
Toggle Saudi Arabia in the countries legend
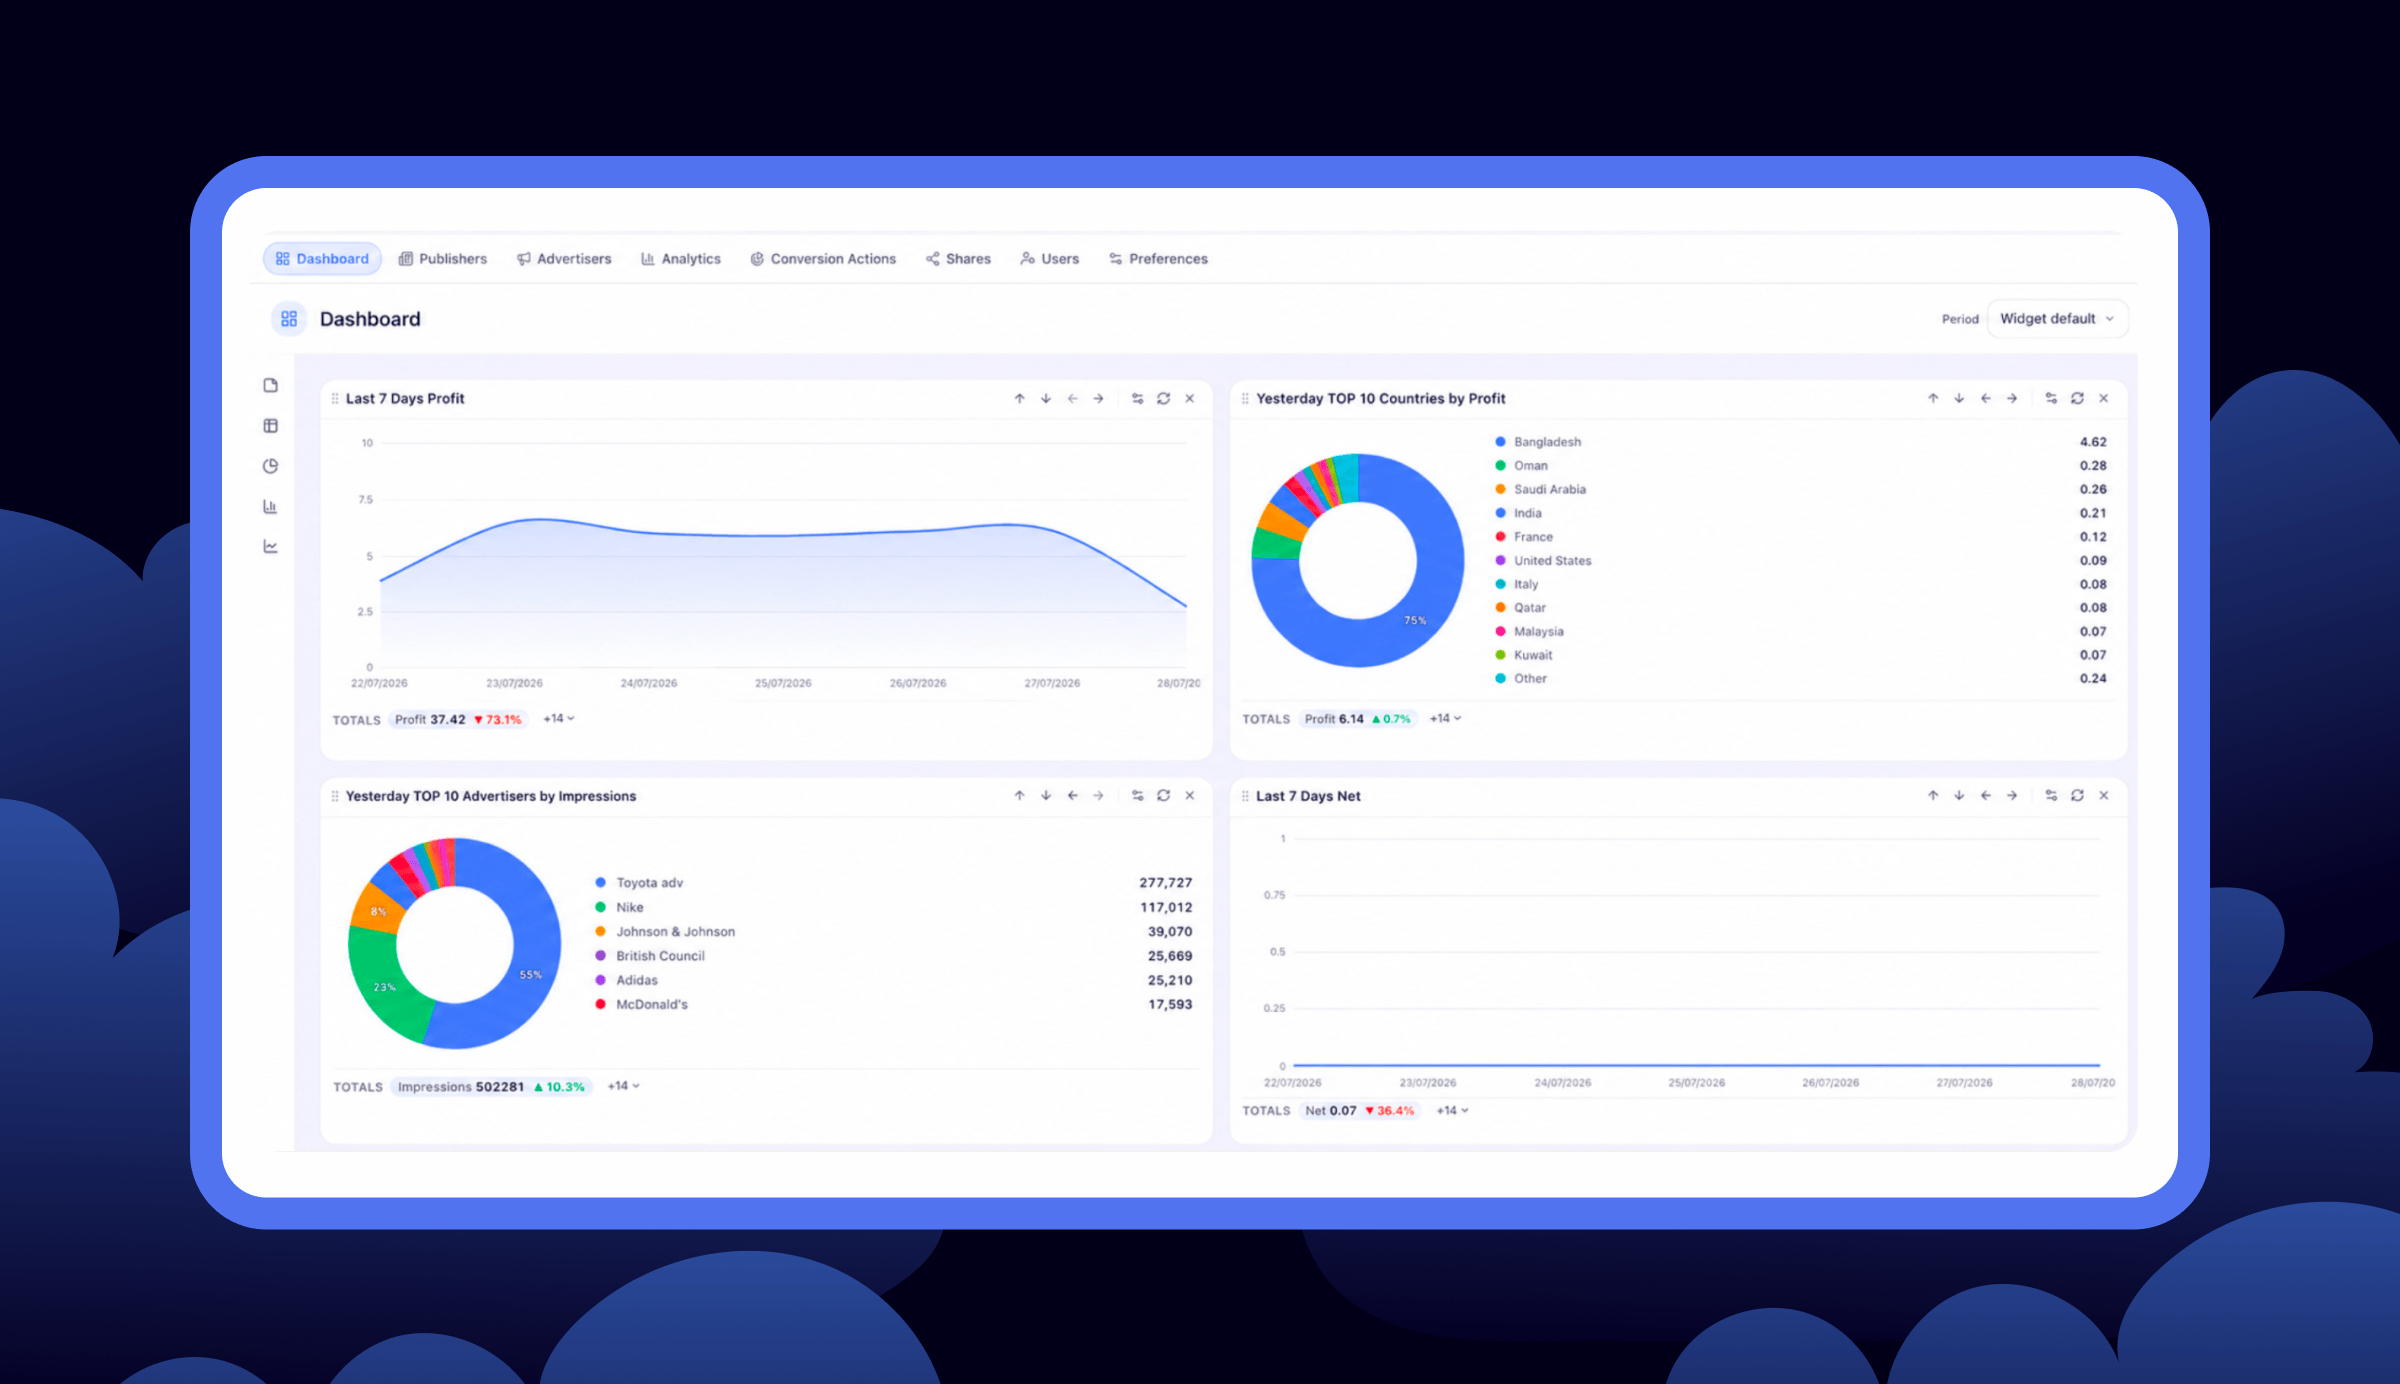click(x=1540, y=489)
